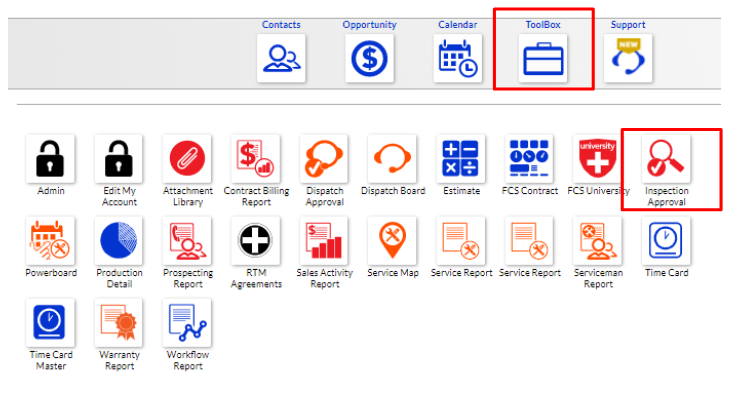
Task: Open the Edit My Account icon
Action: [118, 159]
